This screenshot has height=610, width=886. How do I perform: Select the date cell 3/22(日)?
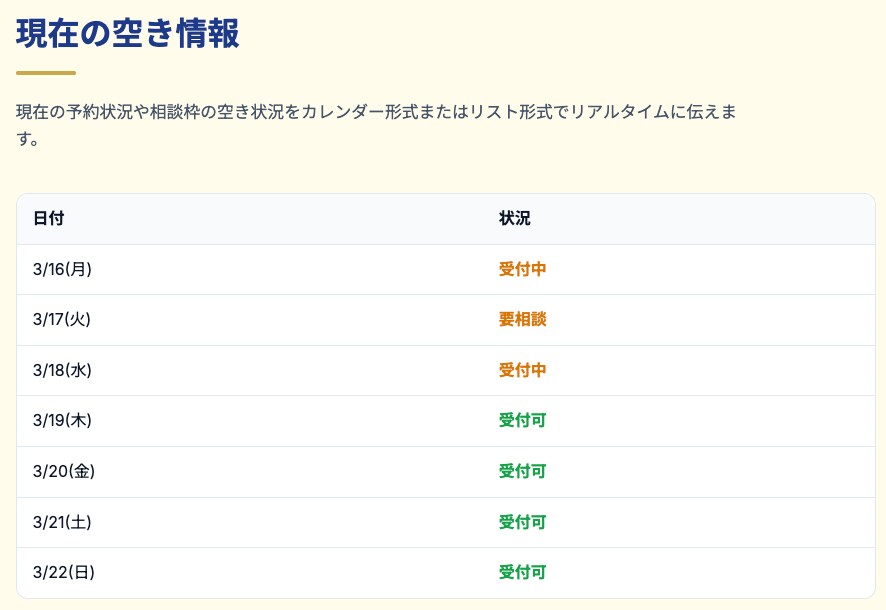click(x=64, y=573)
